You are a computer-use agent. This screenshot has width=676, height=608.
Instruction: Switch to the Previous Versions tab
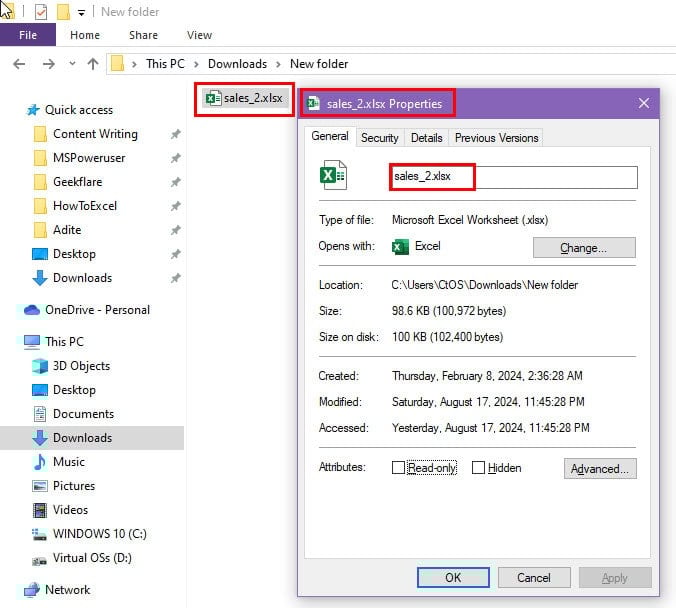pos(496,138)
